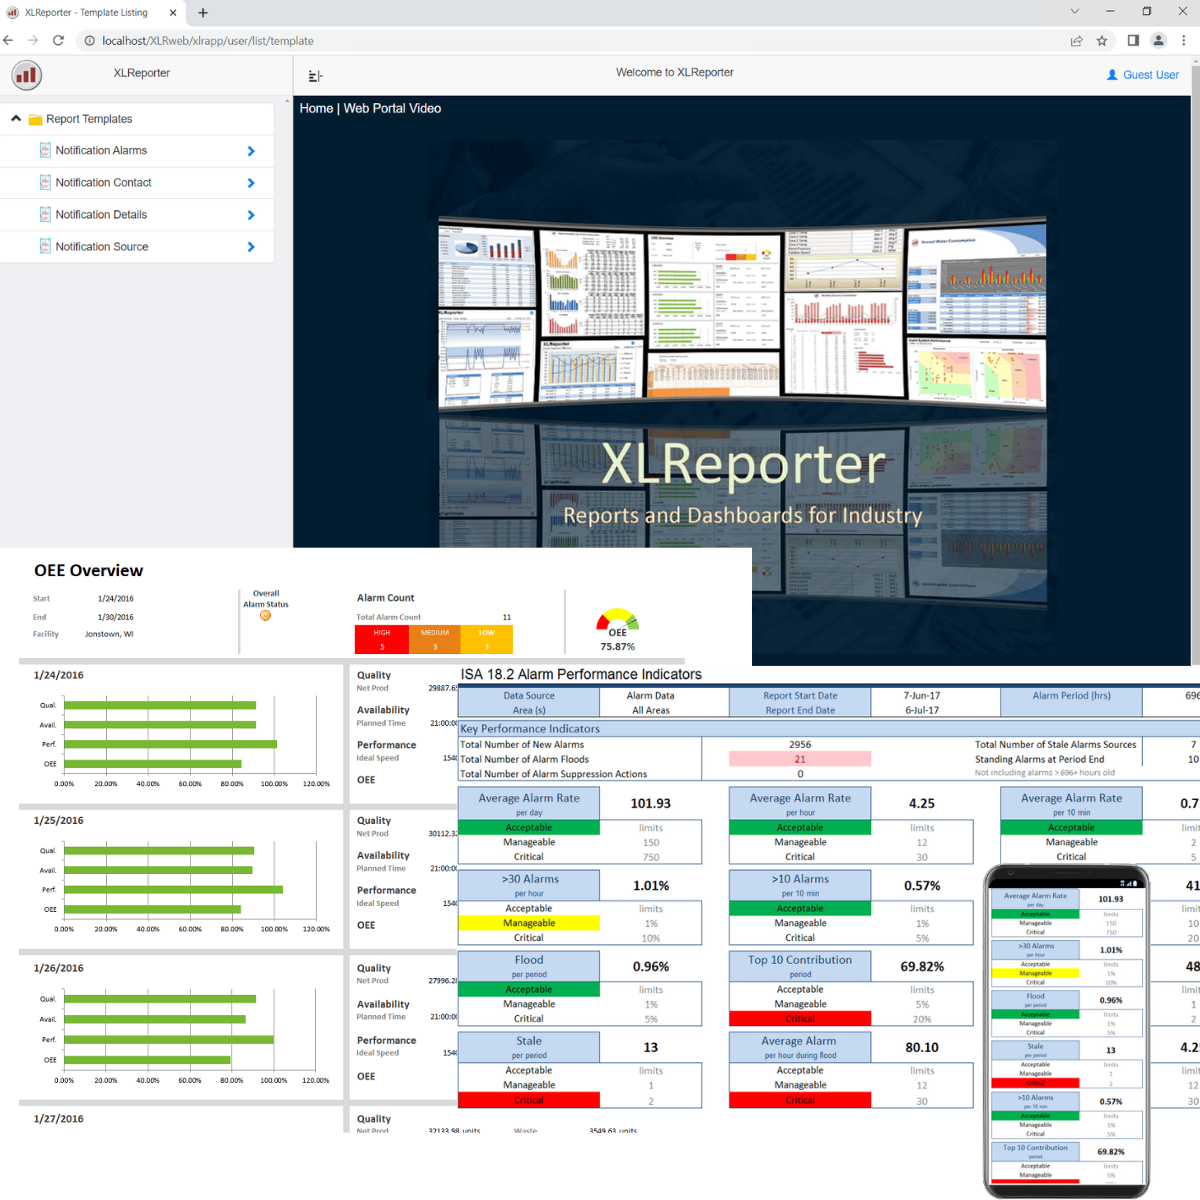Viewport: 1200px width, 1200px height.
Task: Click the Overall Alarm Status indicator
Action: [266, 616]
